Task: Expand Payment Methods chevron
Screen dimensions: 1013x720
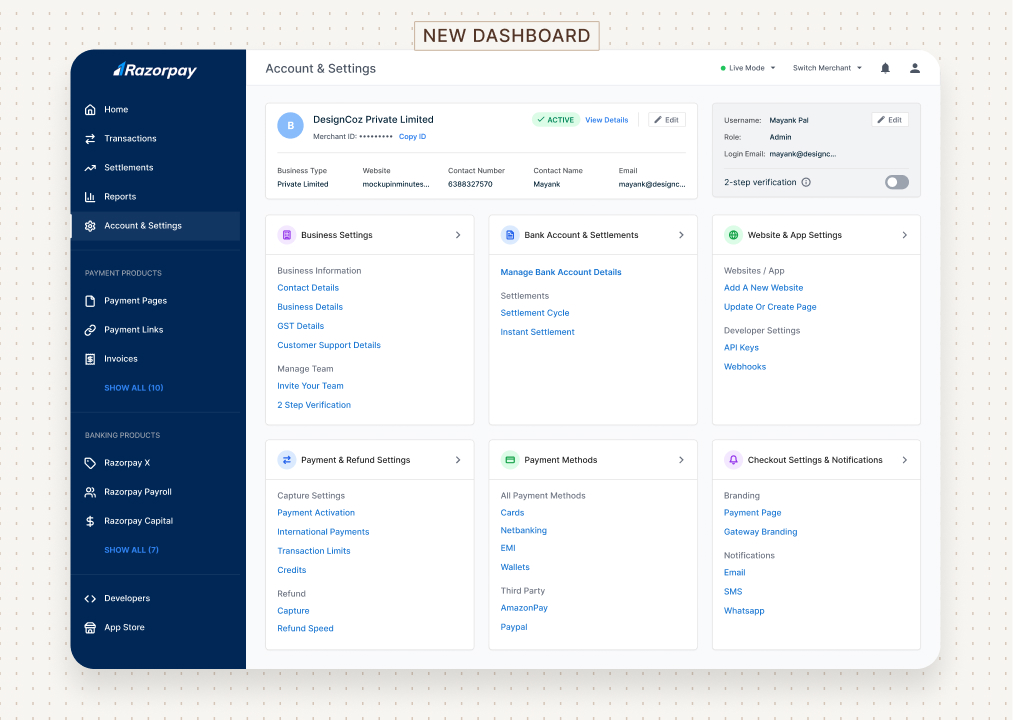Action: pos(681,460)
